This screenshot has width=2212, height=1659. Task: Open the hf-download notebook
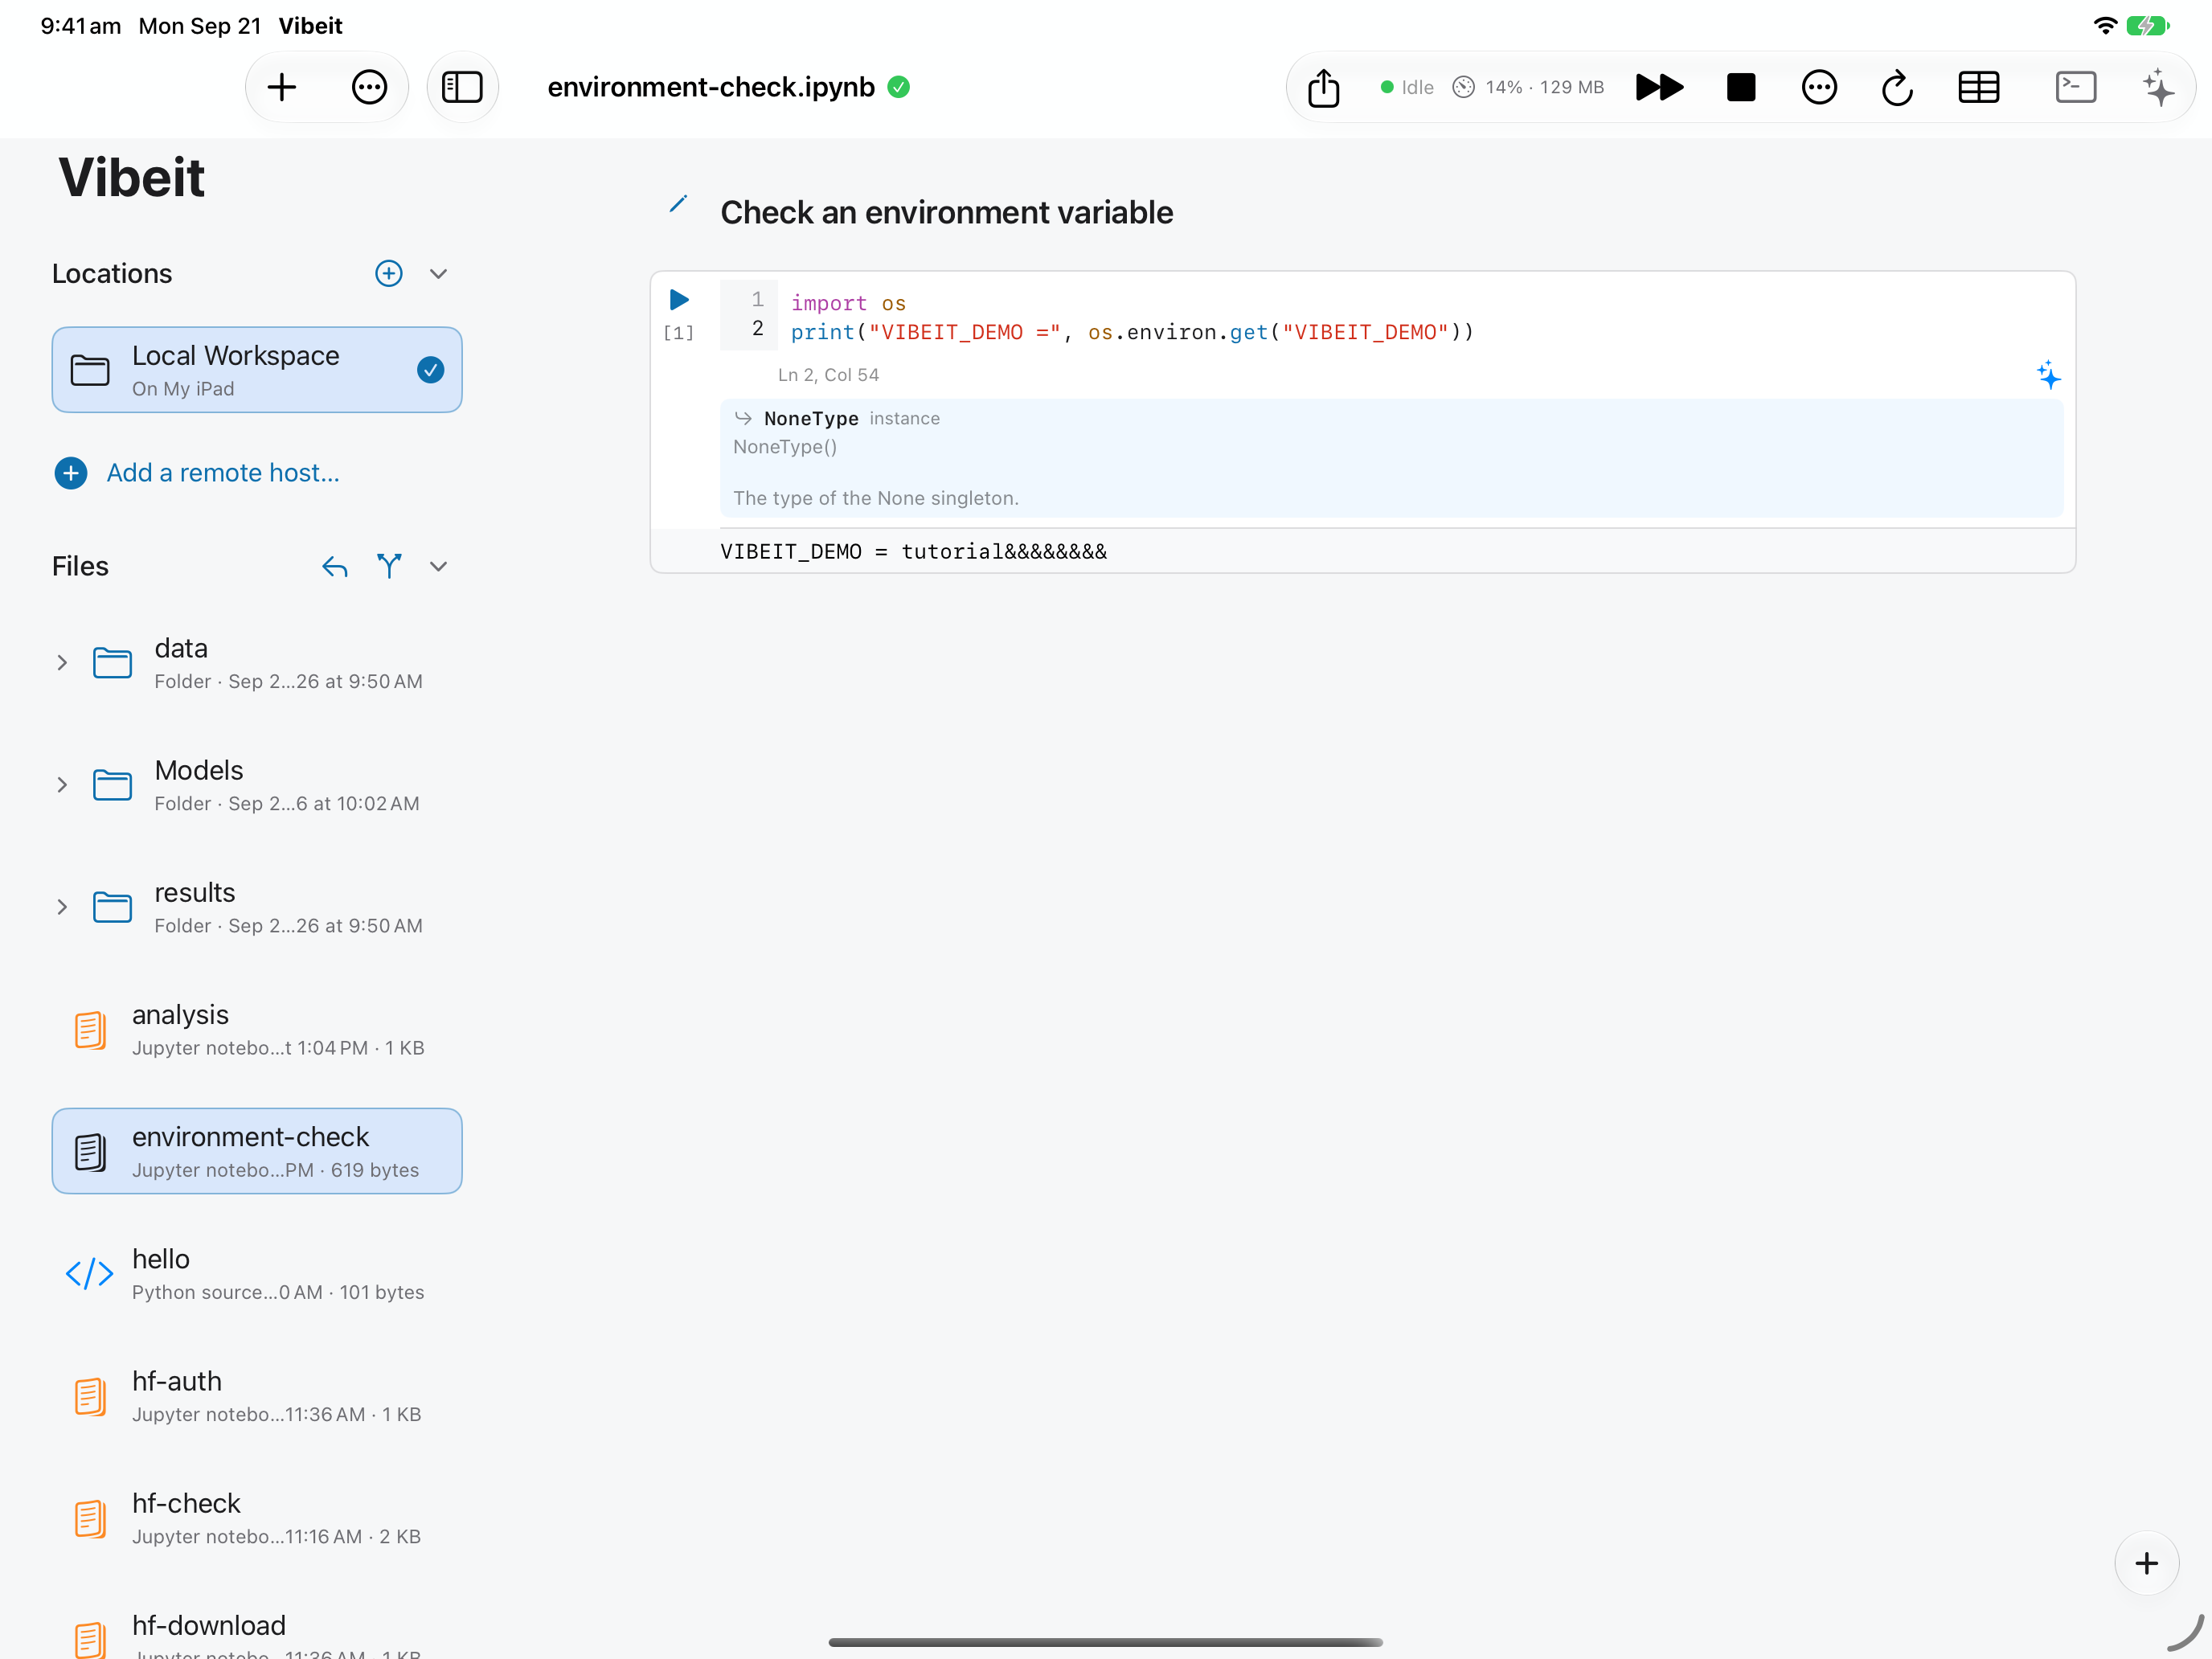(257, 1634)
